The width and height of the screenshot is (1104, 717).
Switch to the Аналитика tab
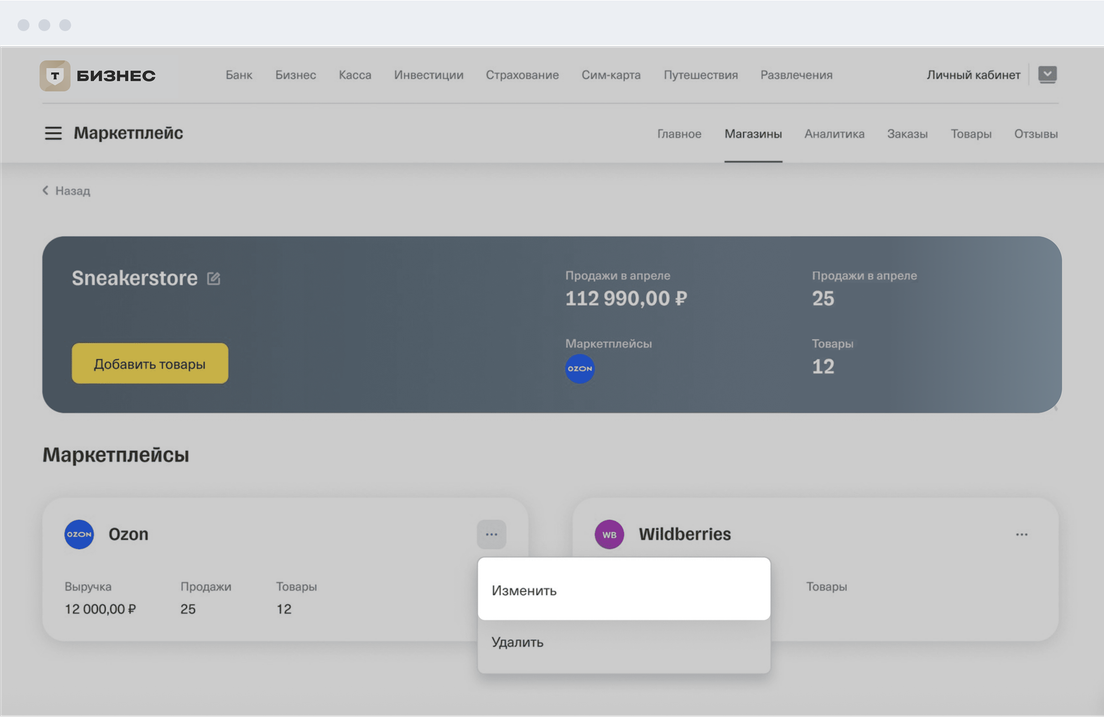[x=834, y=134]
